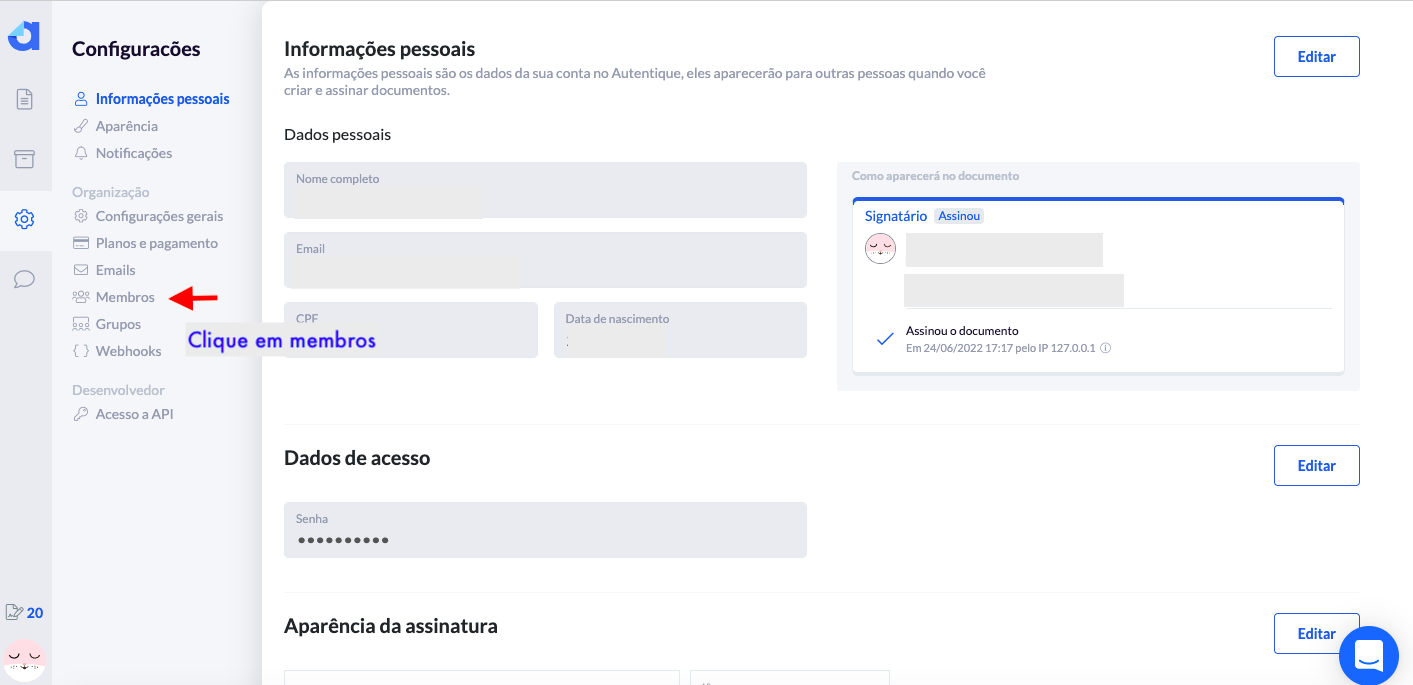Click Editar for Aparência da assinatura

click(1316, 633)
